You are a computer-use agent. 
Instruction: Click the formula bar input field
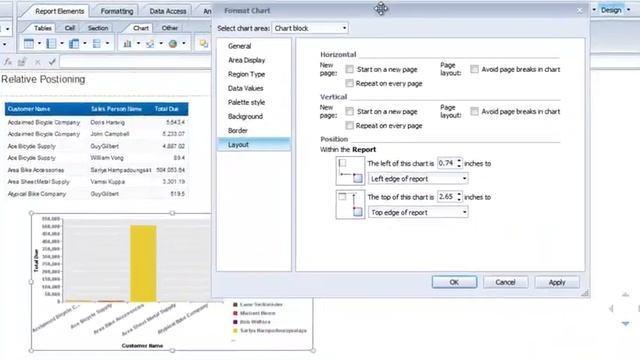[x=136, y=62]
